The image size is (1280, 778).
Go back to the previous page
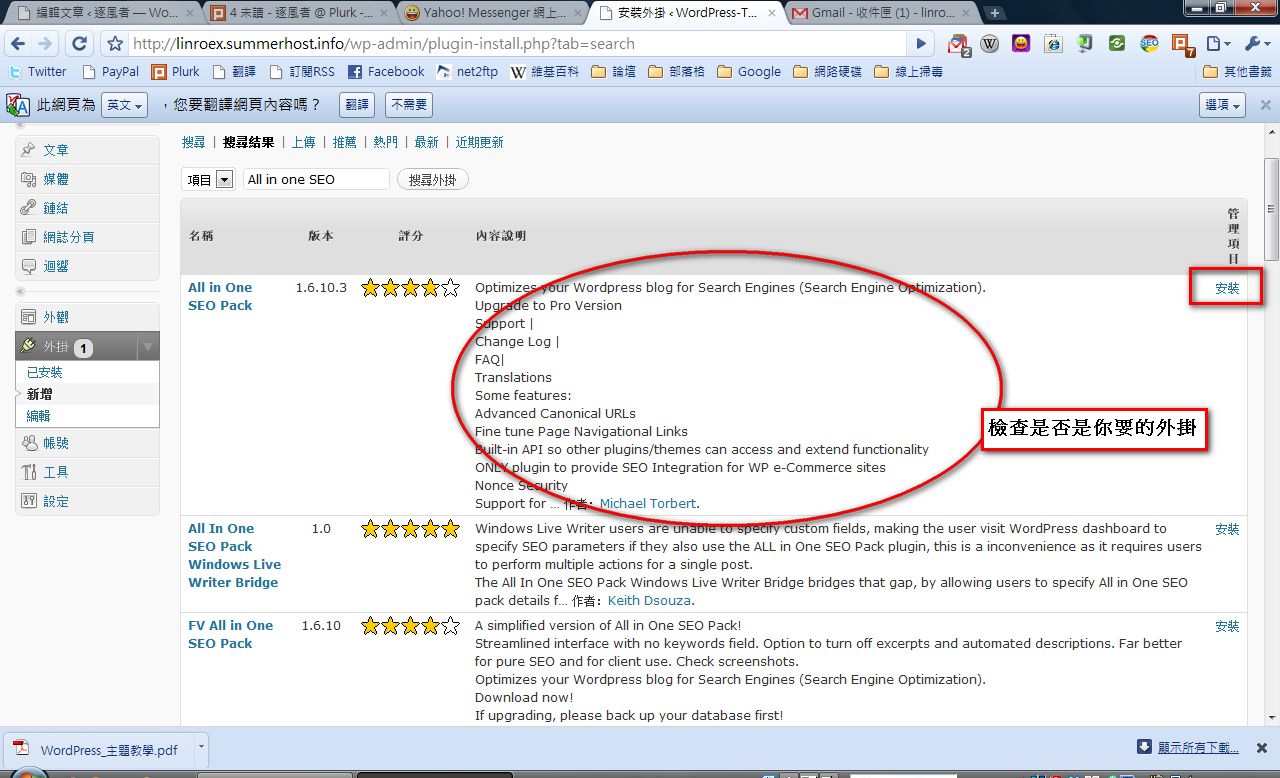[18, 44]
